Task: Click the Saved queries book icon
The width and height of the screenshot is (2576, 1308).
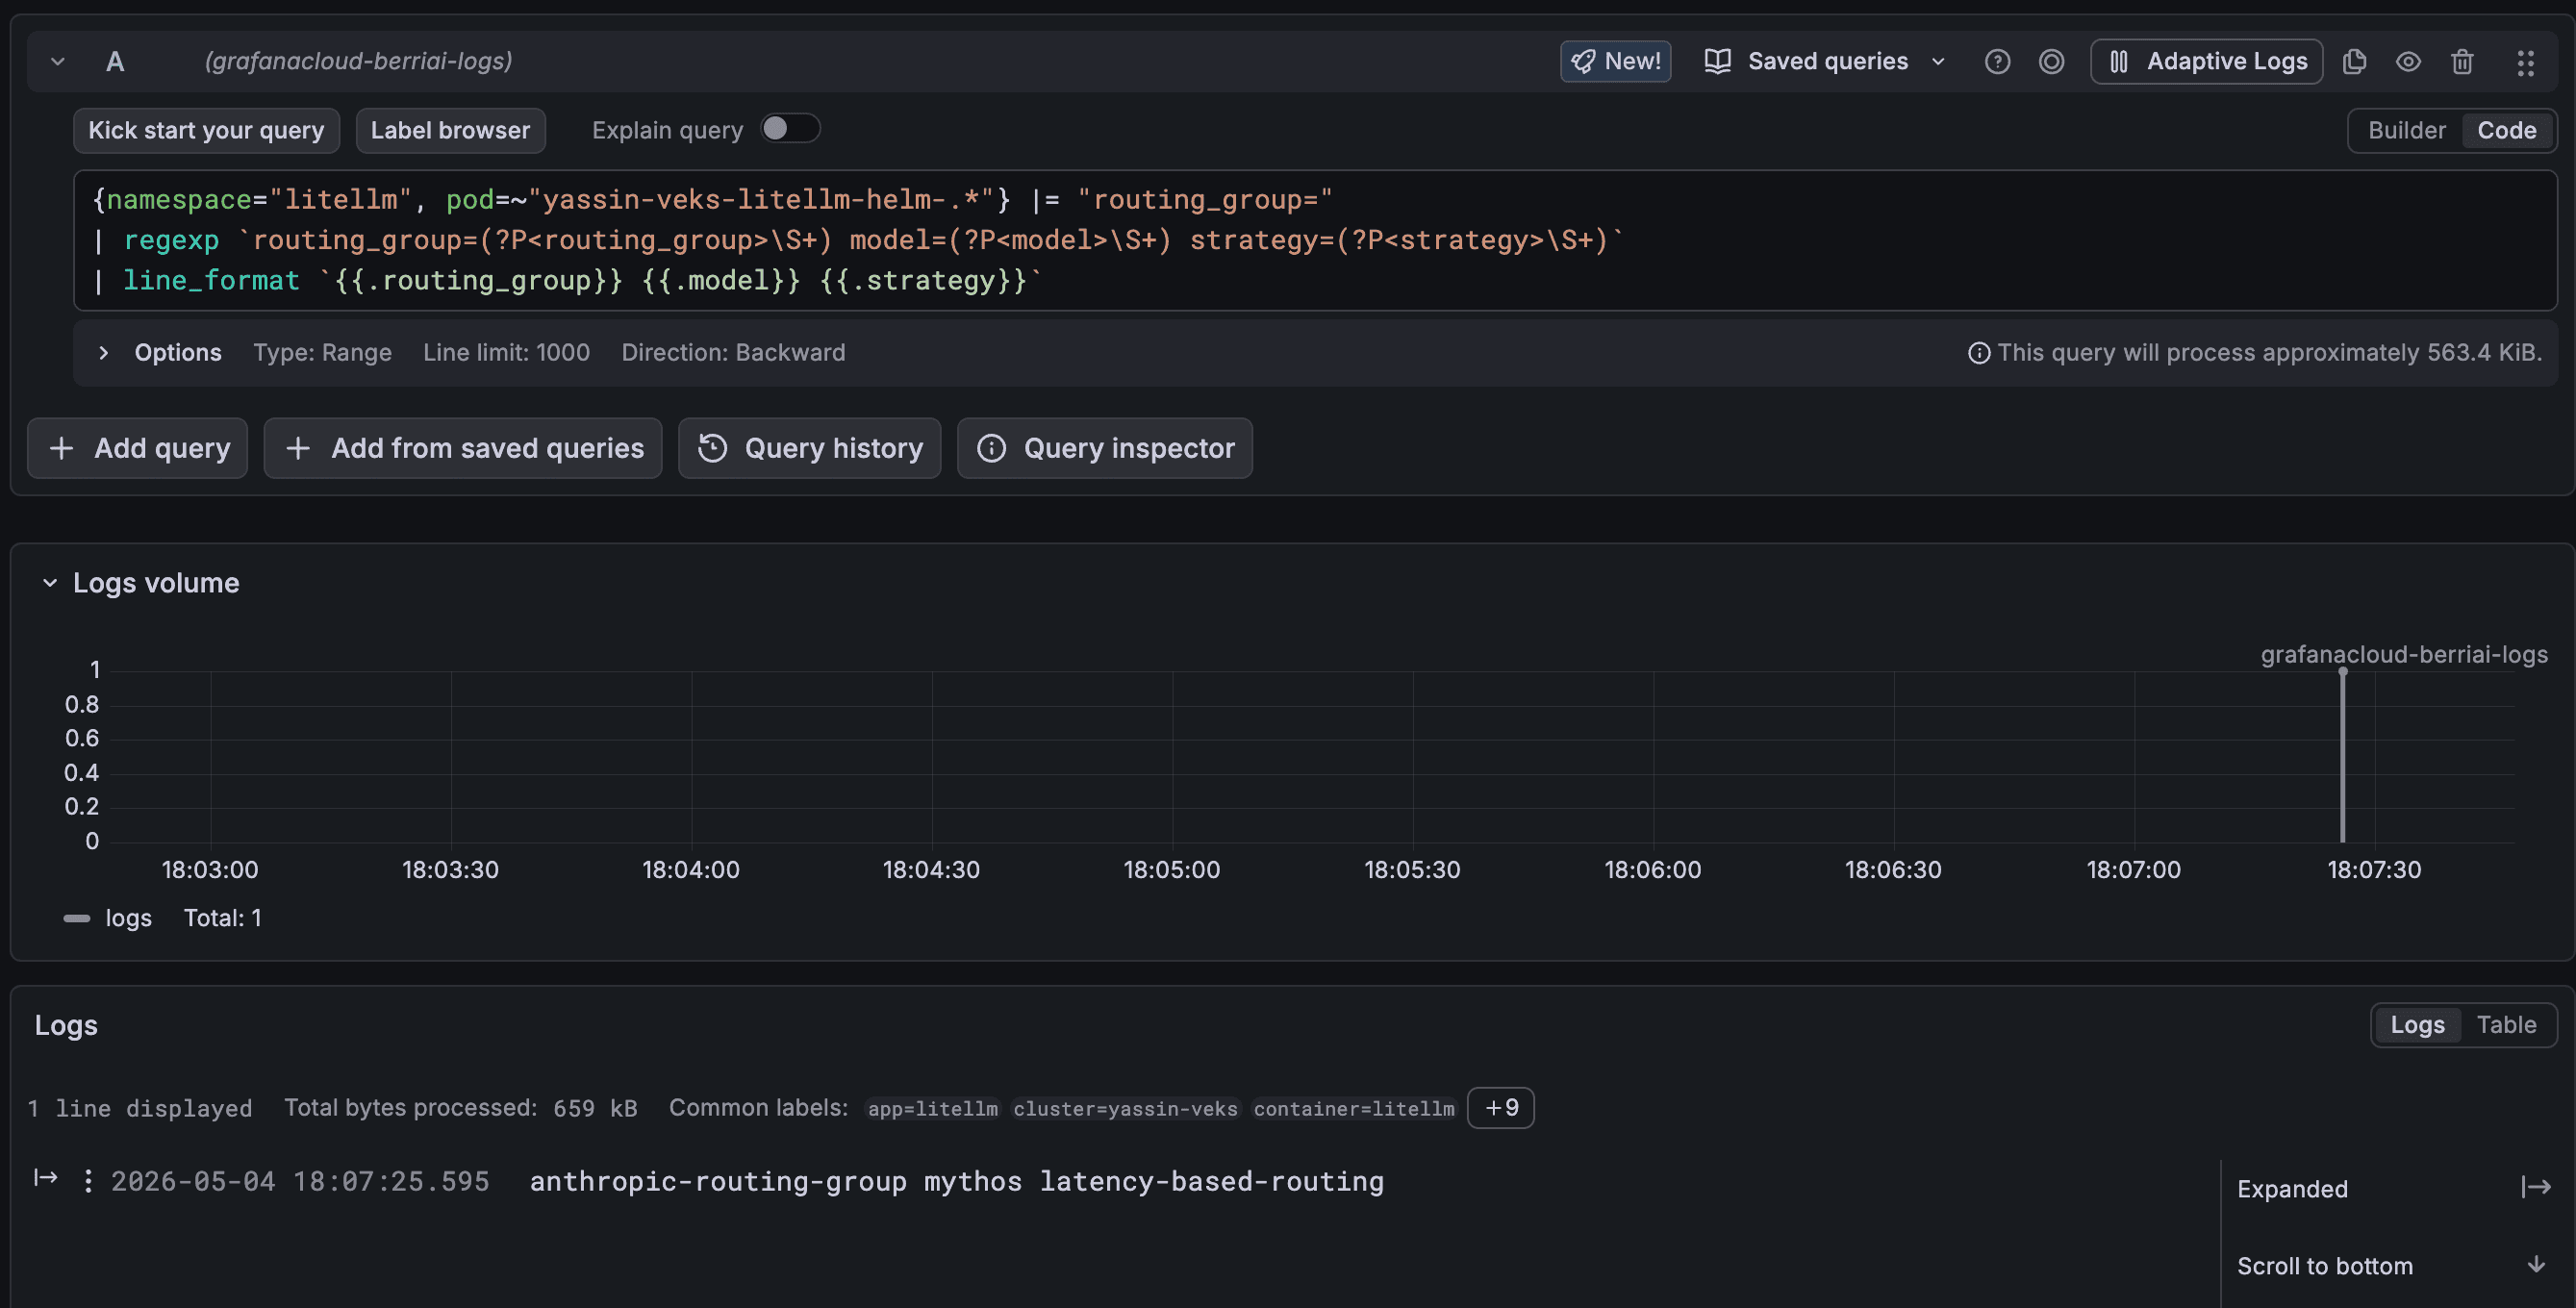Action: coord(1717,62)
